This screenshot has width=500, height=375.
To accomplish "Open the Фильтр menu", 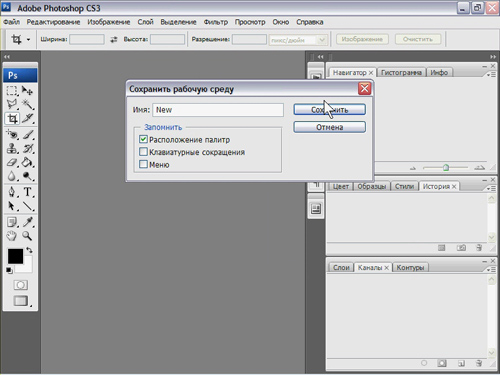I will 216,22.
